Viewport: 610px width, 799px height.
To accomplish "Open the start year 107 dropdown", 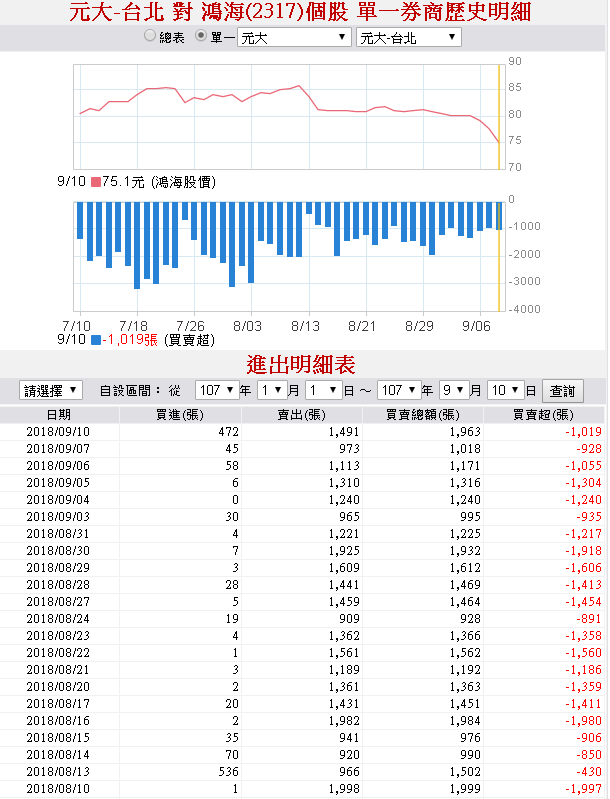I will pos(217,391).
